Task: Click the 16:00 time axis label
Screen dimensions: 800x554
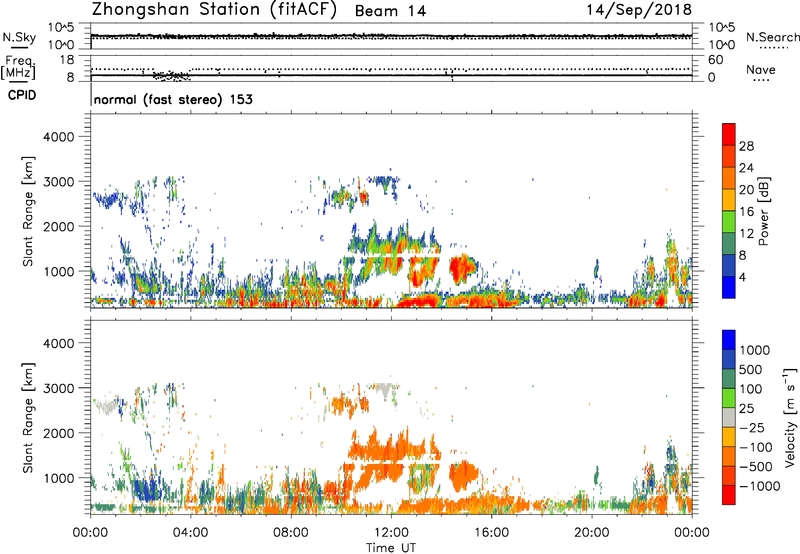Action: (x=492, y=533)
